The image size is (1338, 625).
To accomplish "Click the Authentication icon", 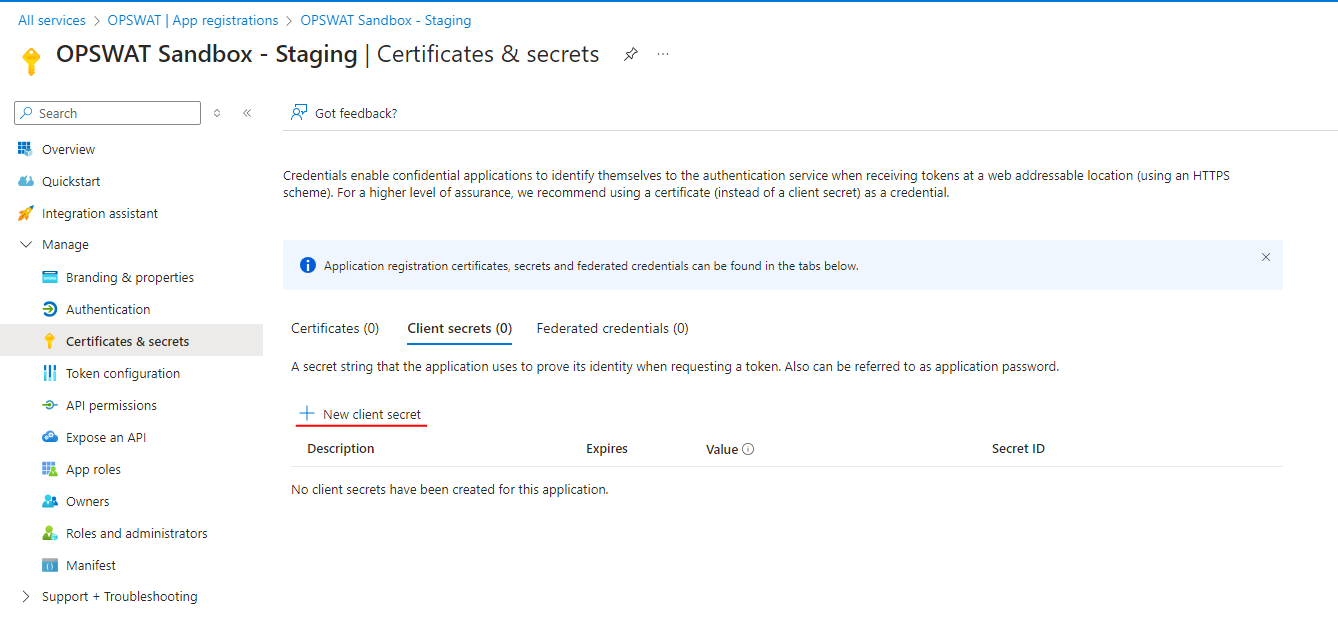I will pos(50,309).
